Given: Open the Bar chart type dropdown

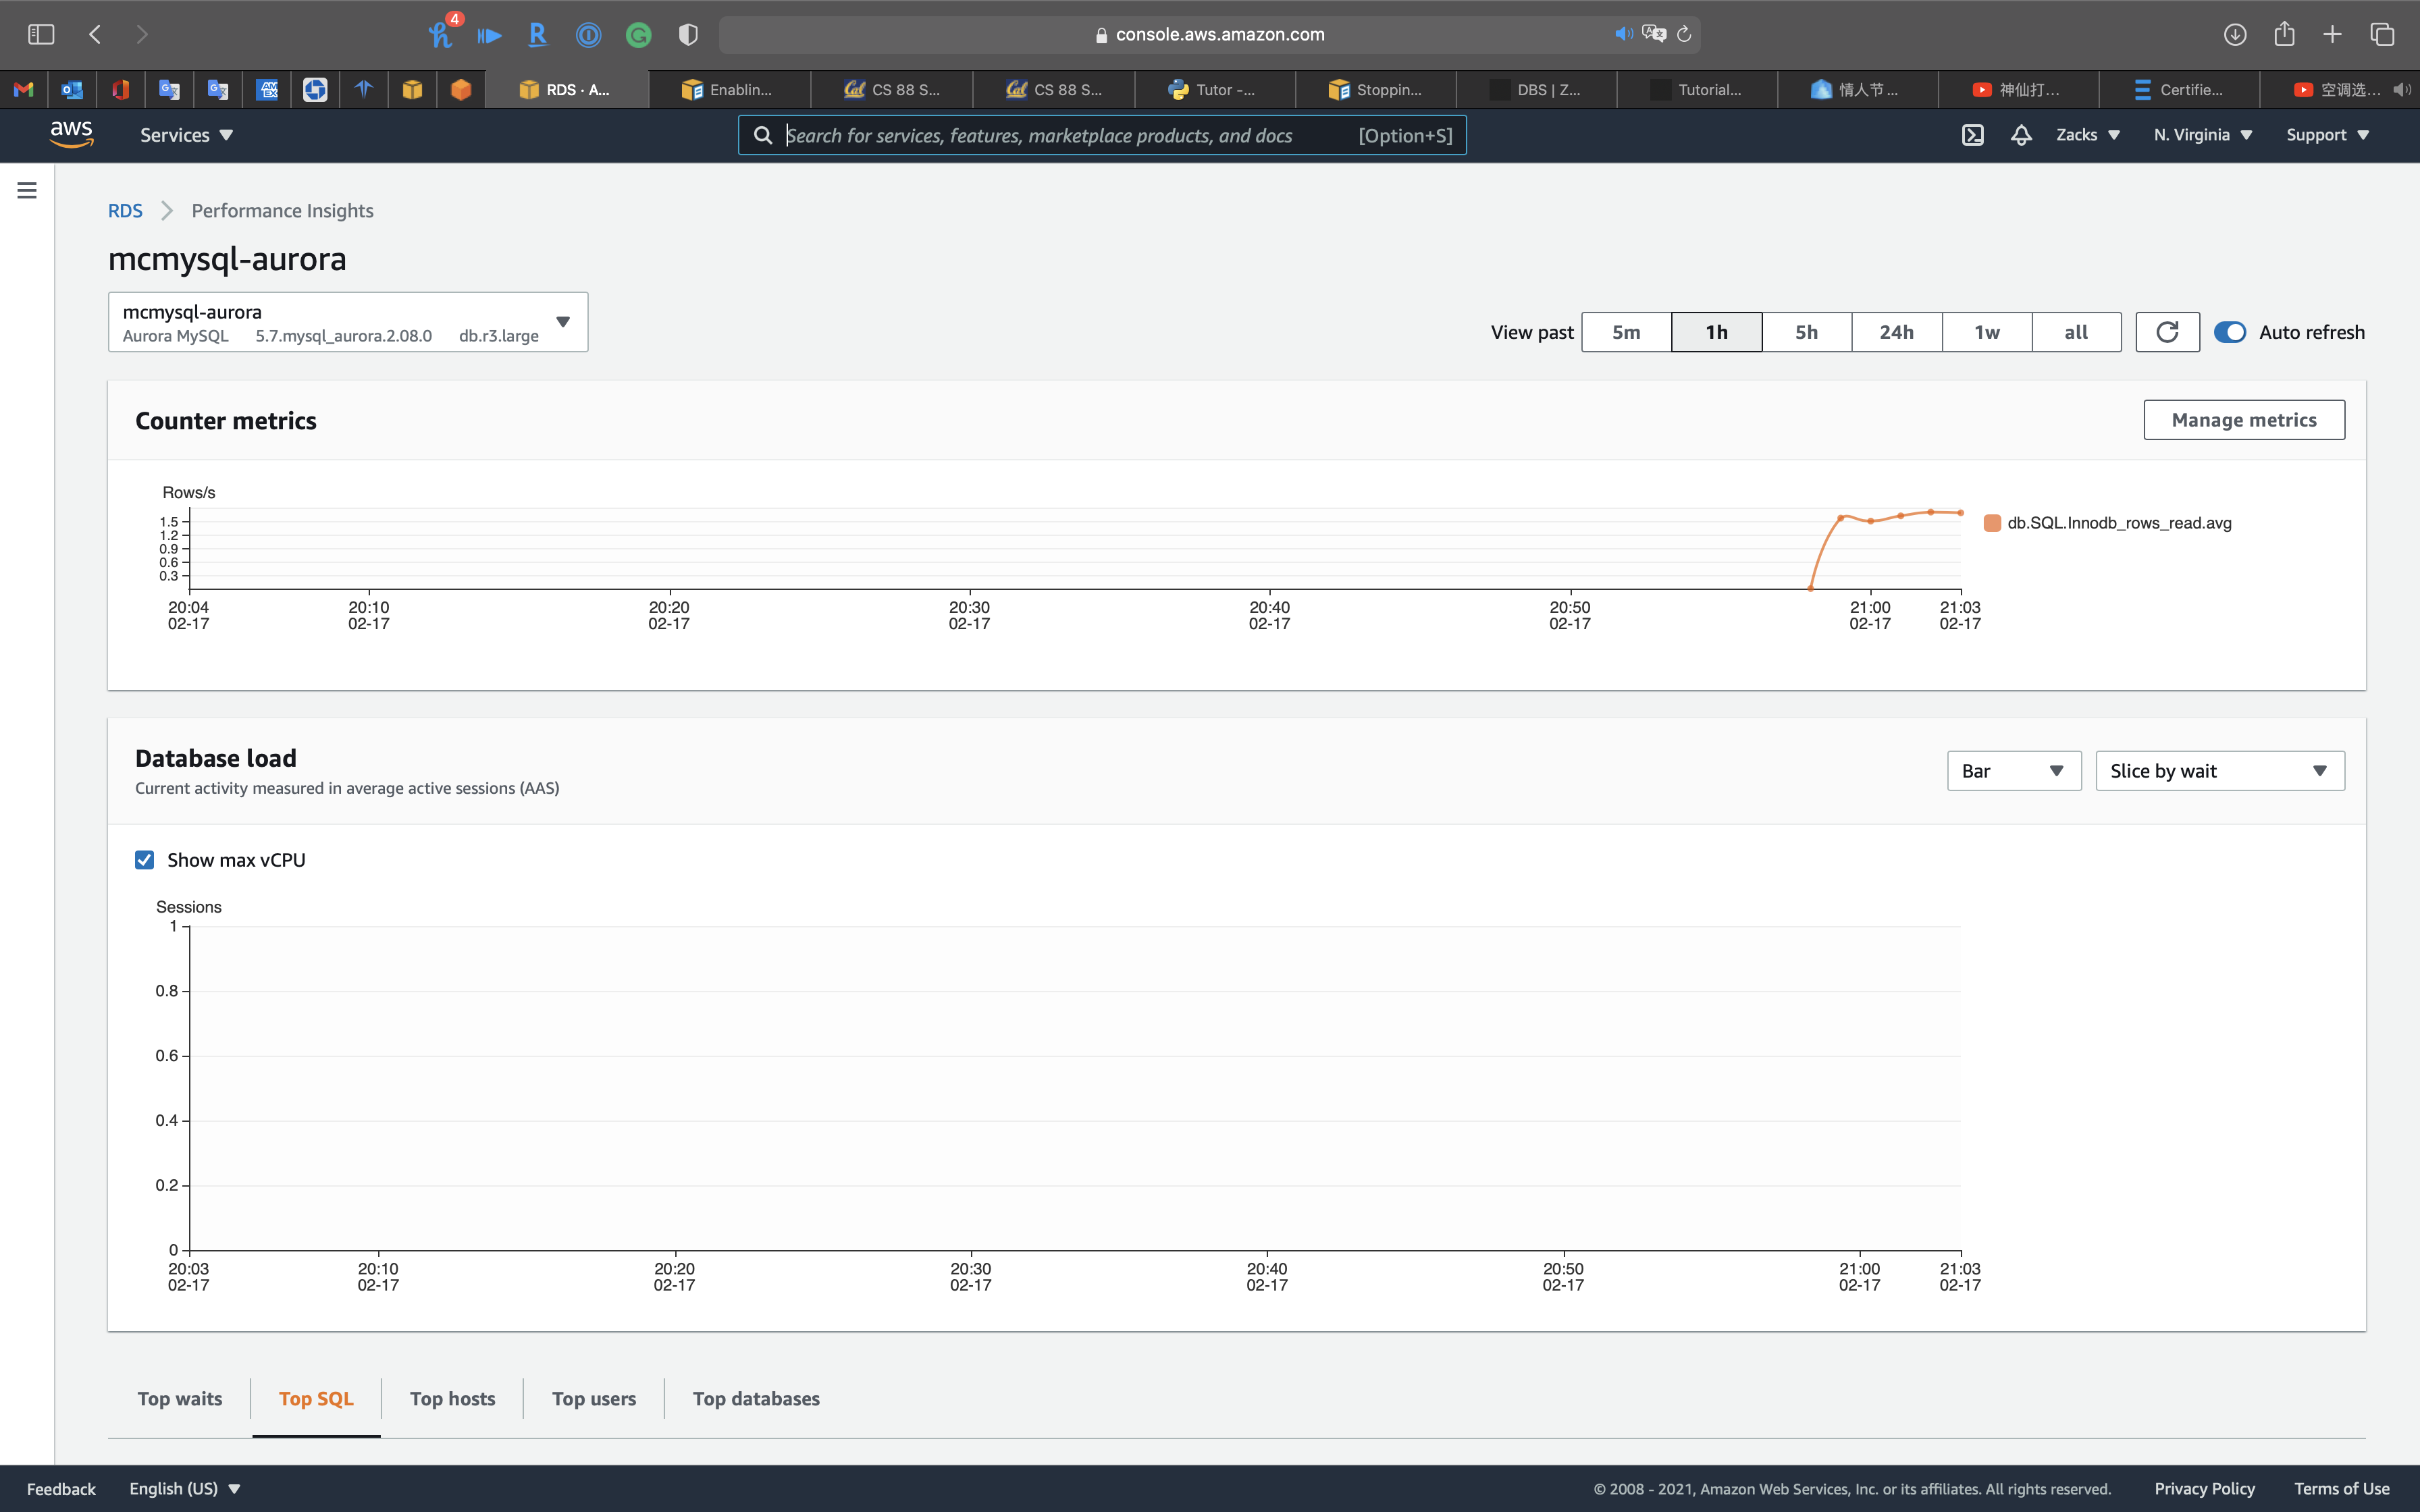Looking at the screenshot, I should coord(2013,771).
